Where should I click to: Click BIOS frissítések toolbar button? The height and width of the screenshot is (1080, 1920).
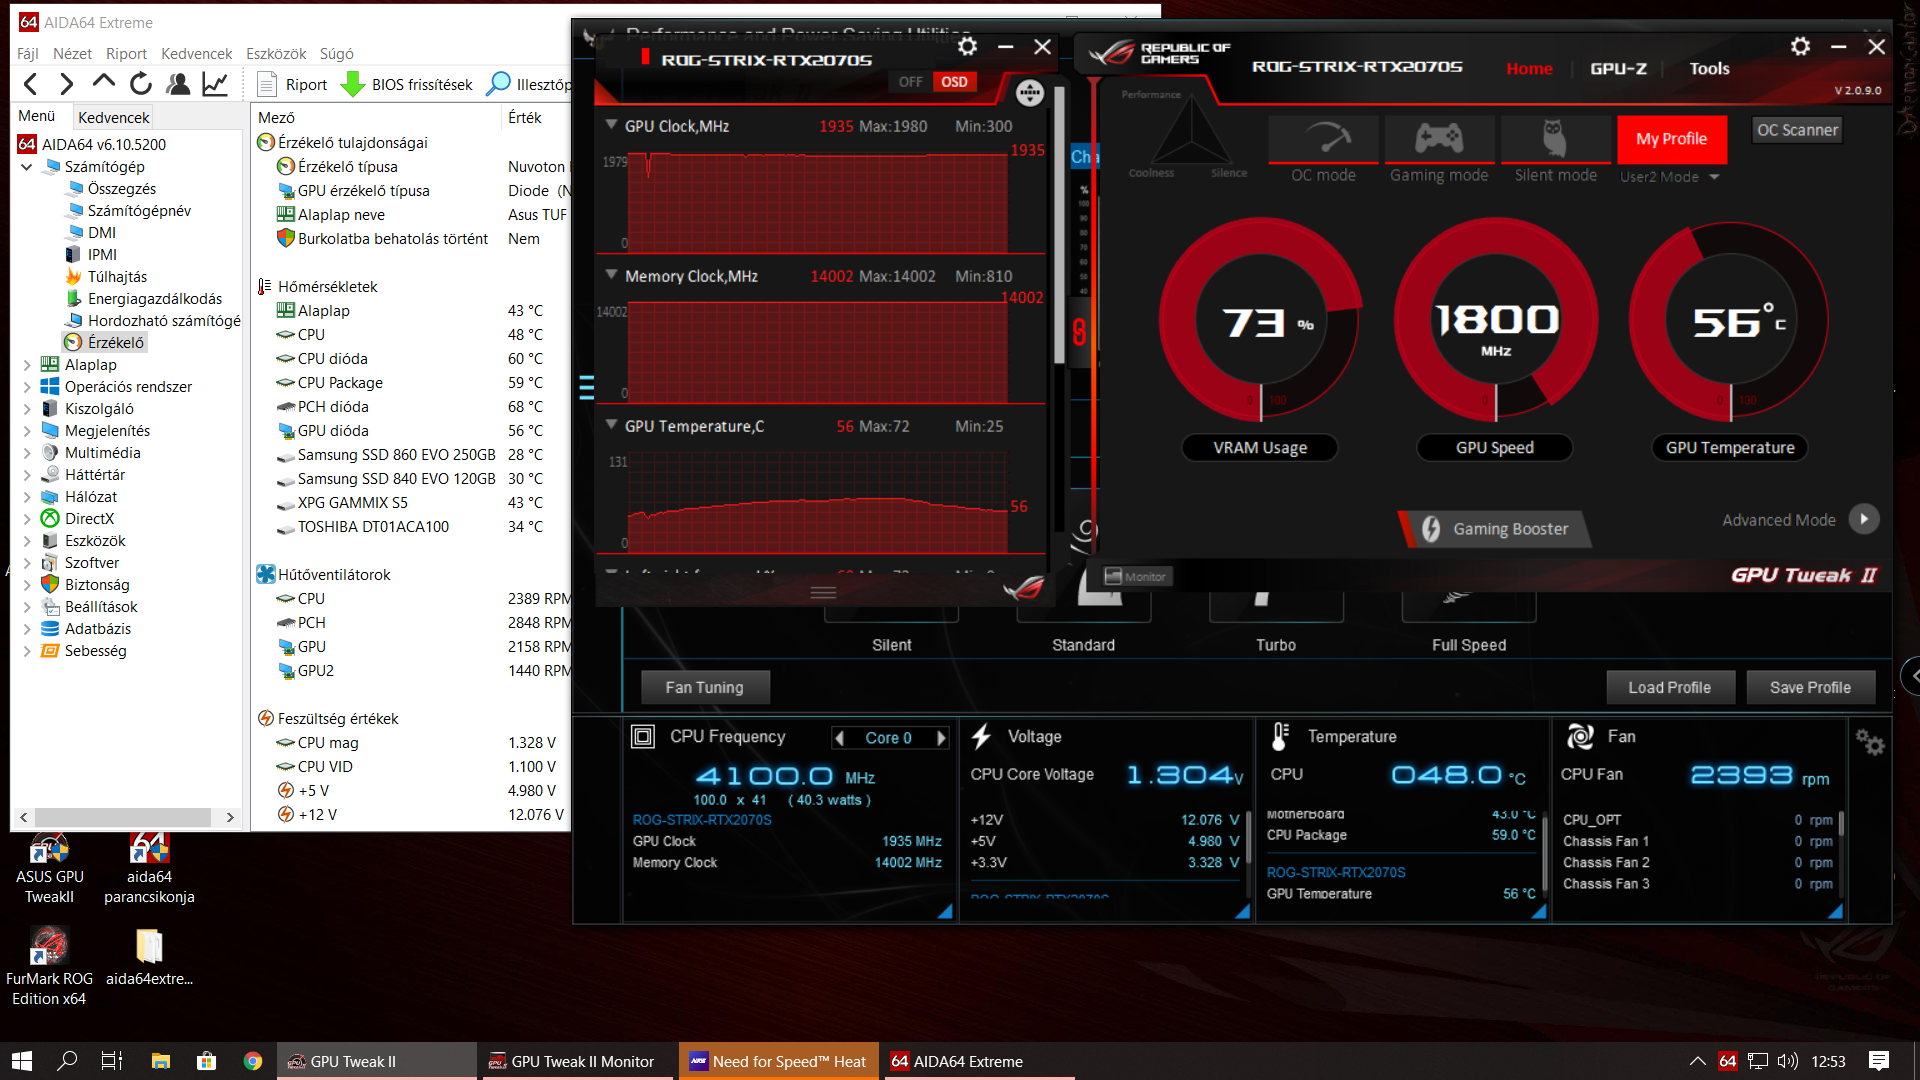[x=408, y=84]
